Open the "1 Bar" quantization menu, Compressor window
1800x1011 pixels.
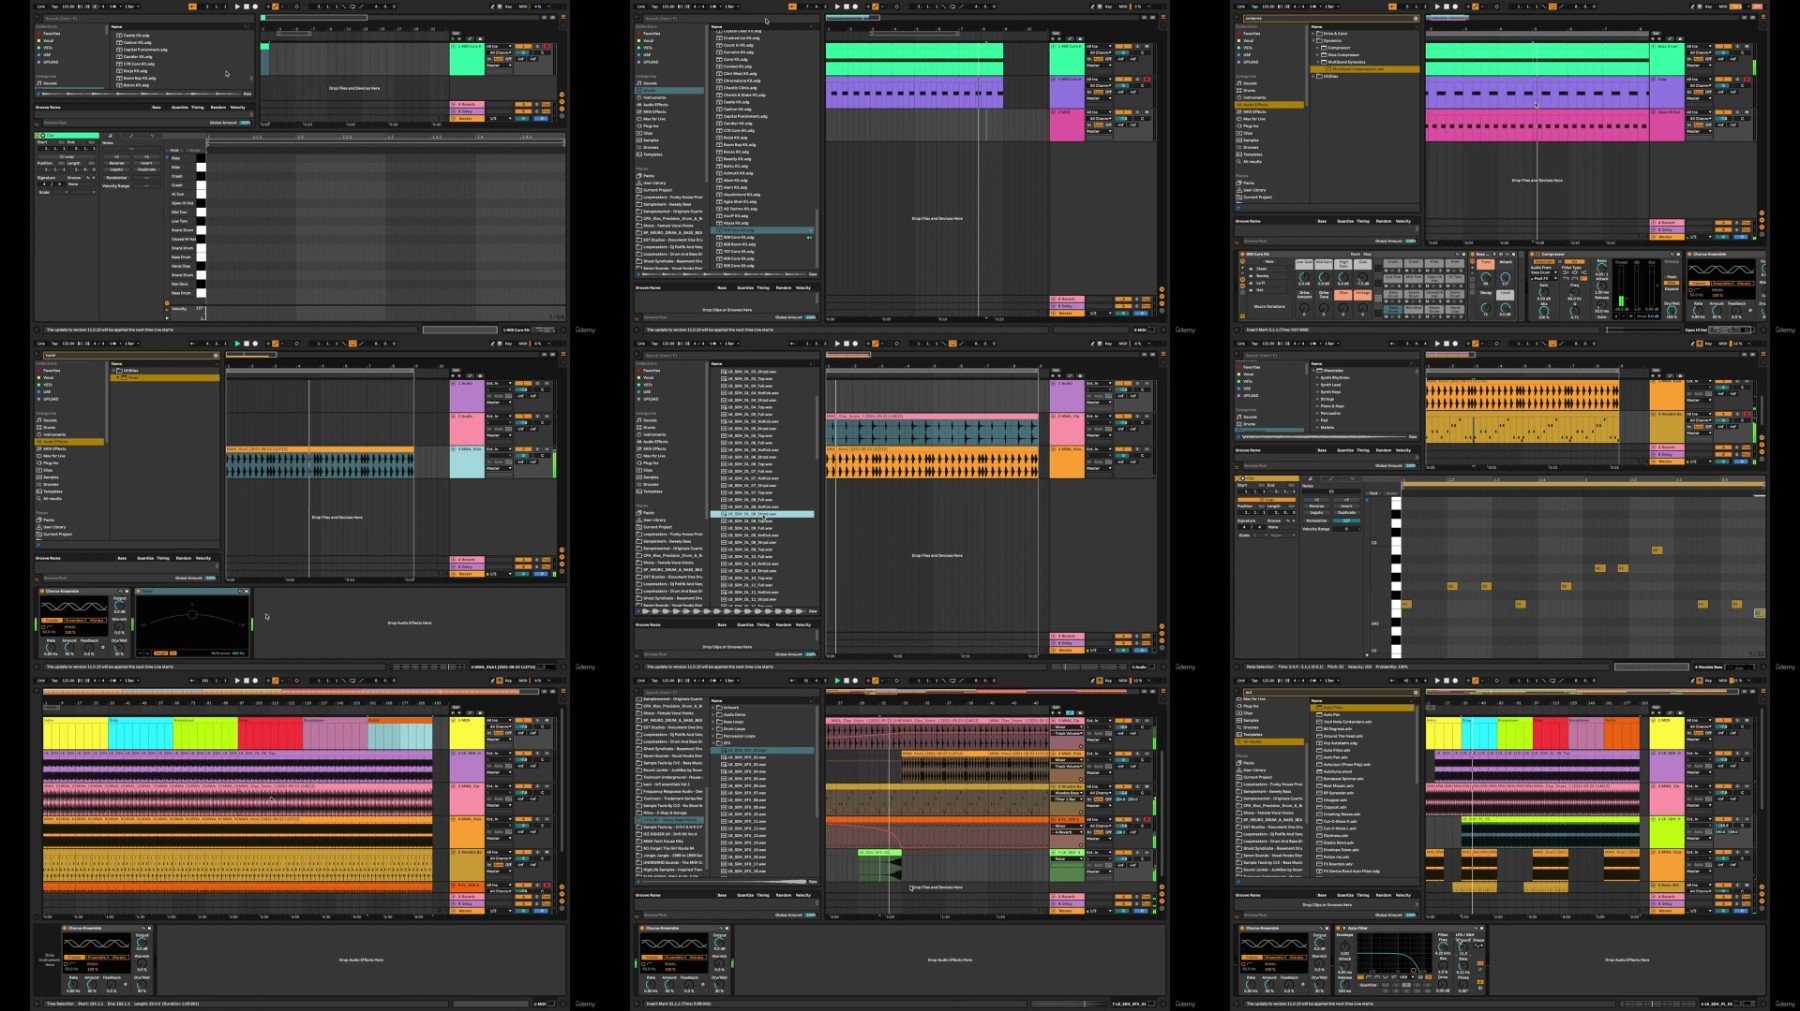click(x=1332, y=6)
